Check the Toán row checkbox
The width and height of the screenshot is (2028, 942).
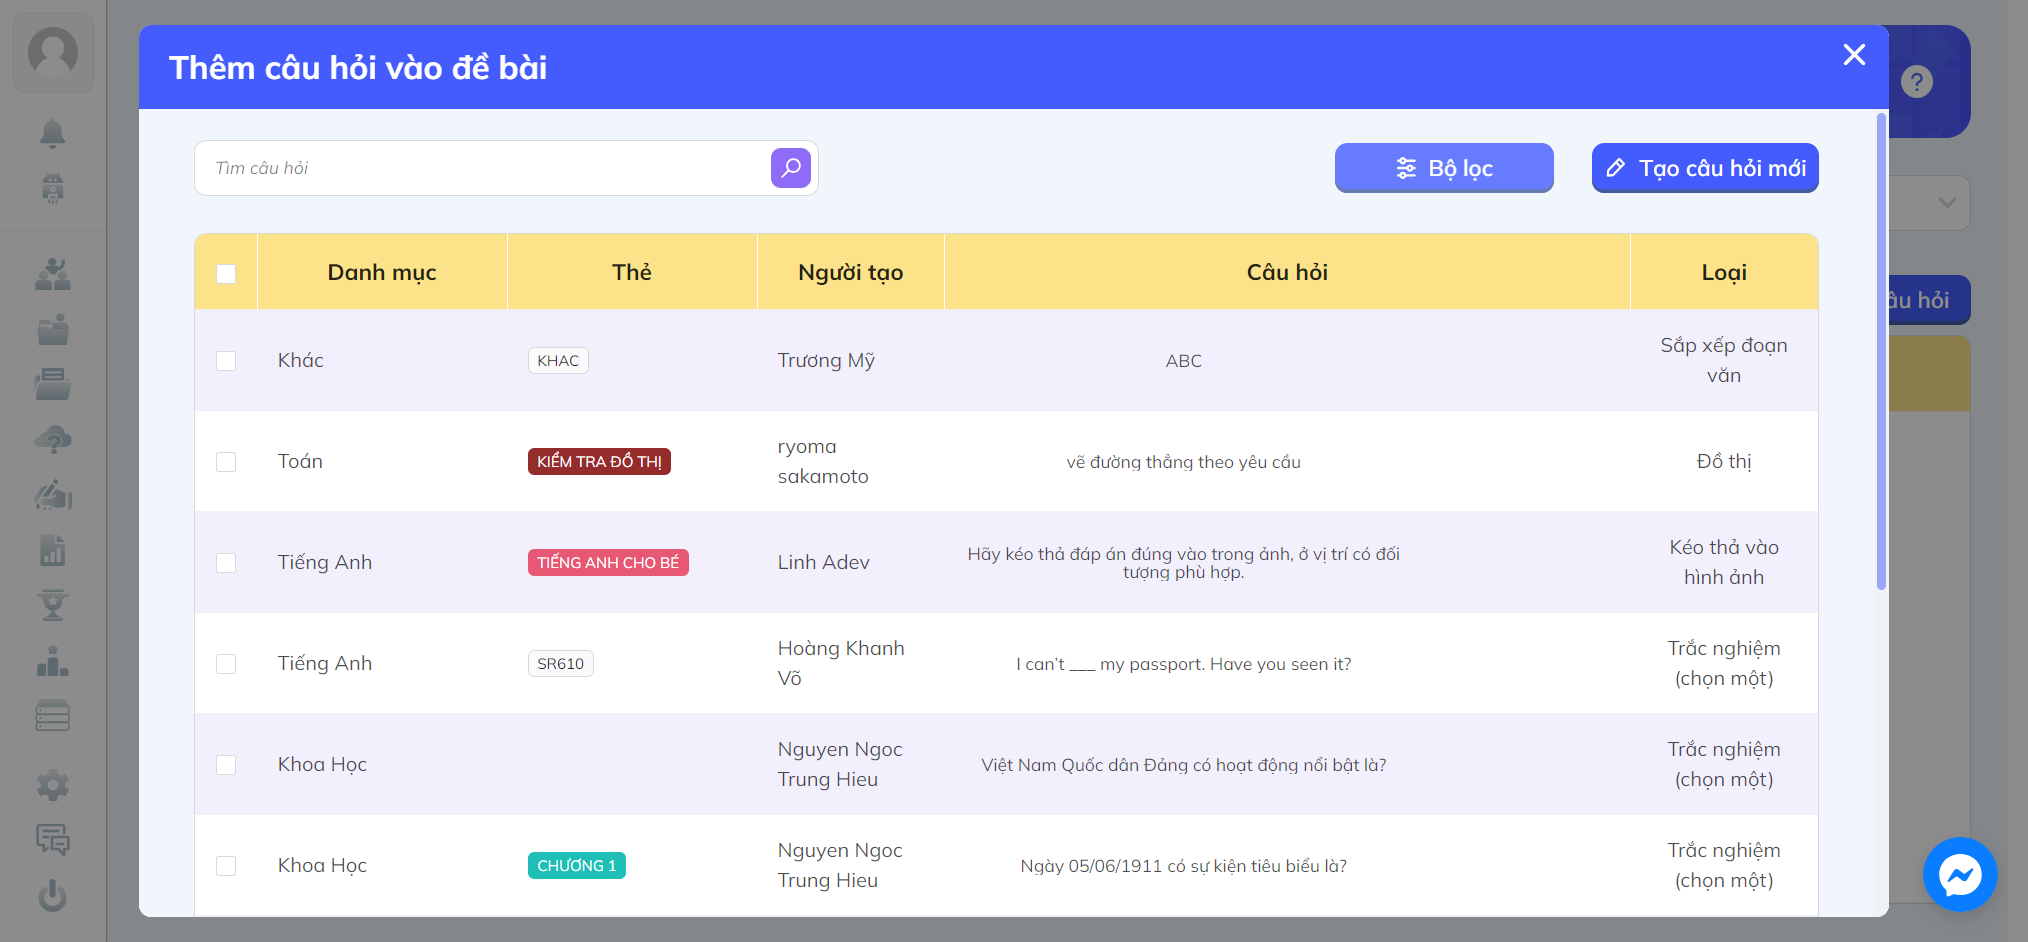click(226, 462)
